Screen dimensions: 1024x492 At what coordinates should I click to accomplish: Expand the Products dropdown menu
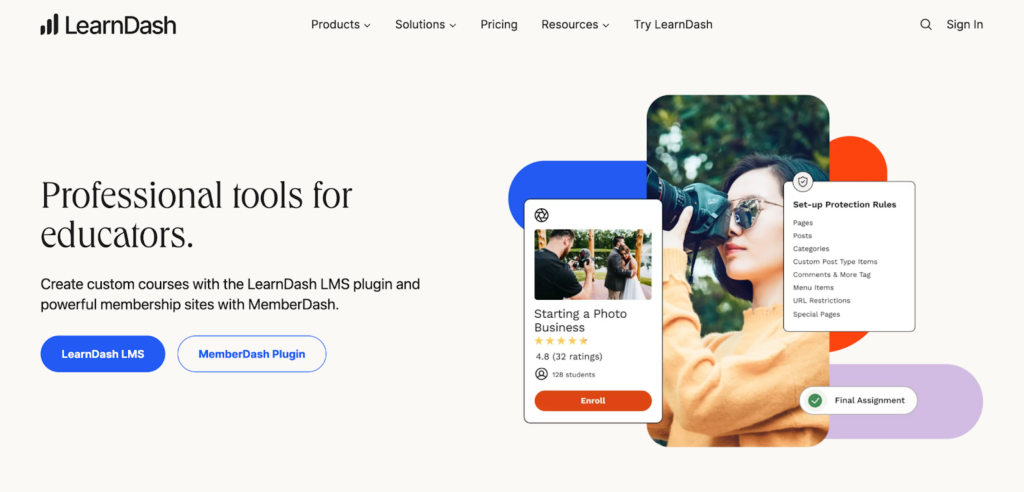(x=340, y=25)
